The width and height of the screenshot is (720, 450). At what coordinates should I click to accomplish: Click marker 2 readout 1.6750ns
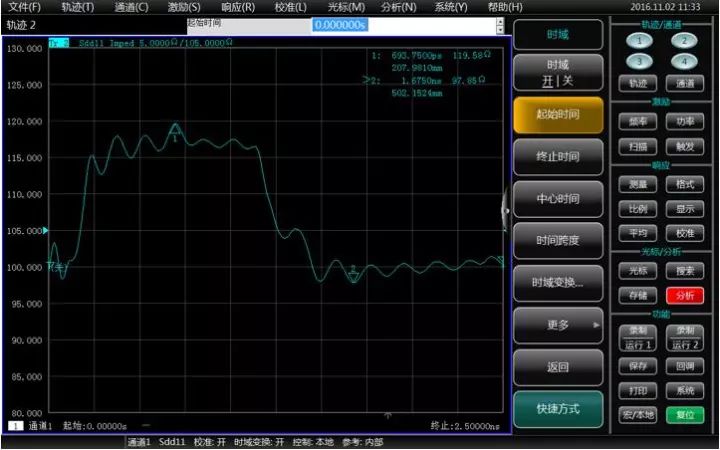point(422,81)
